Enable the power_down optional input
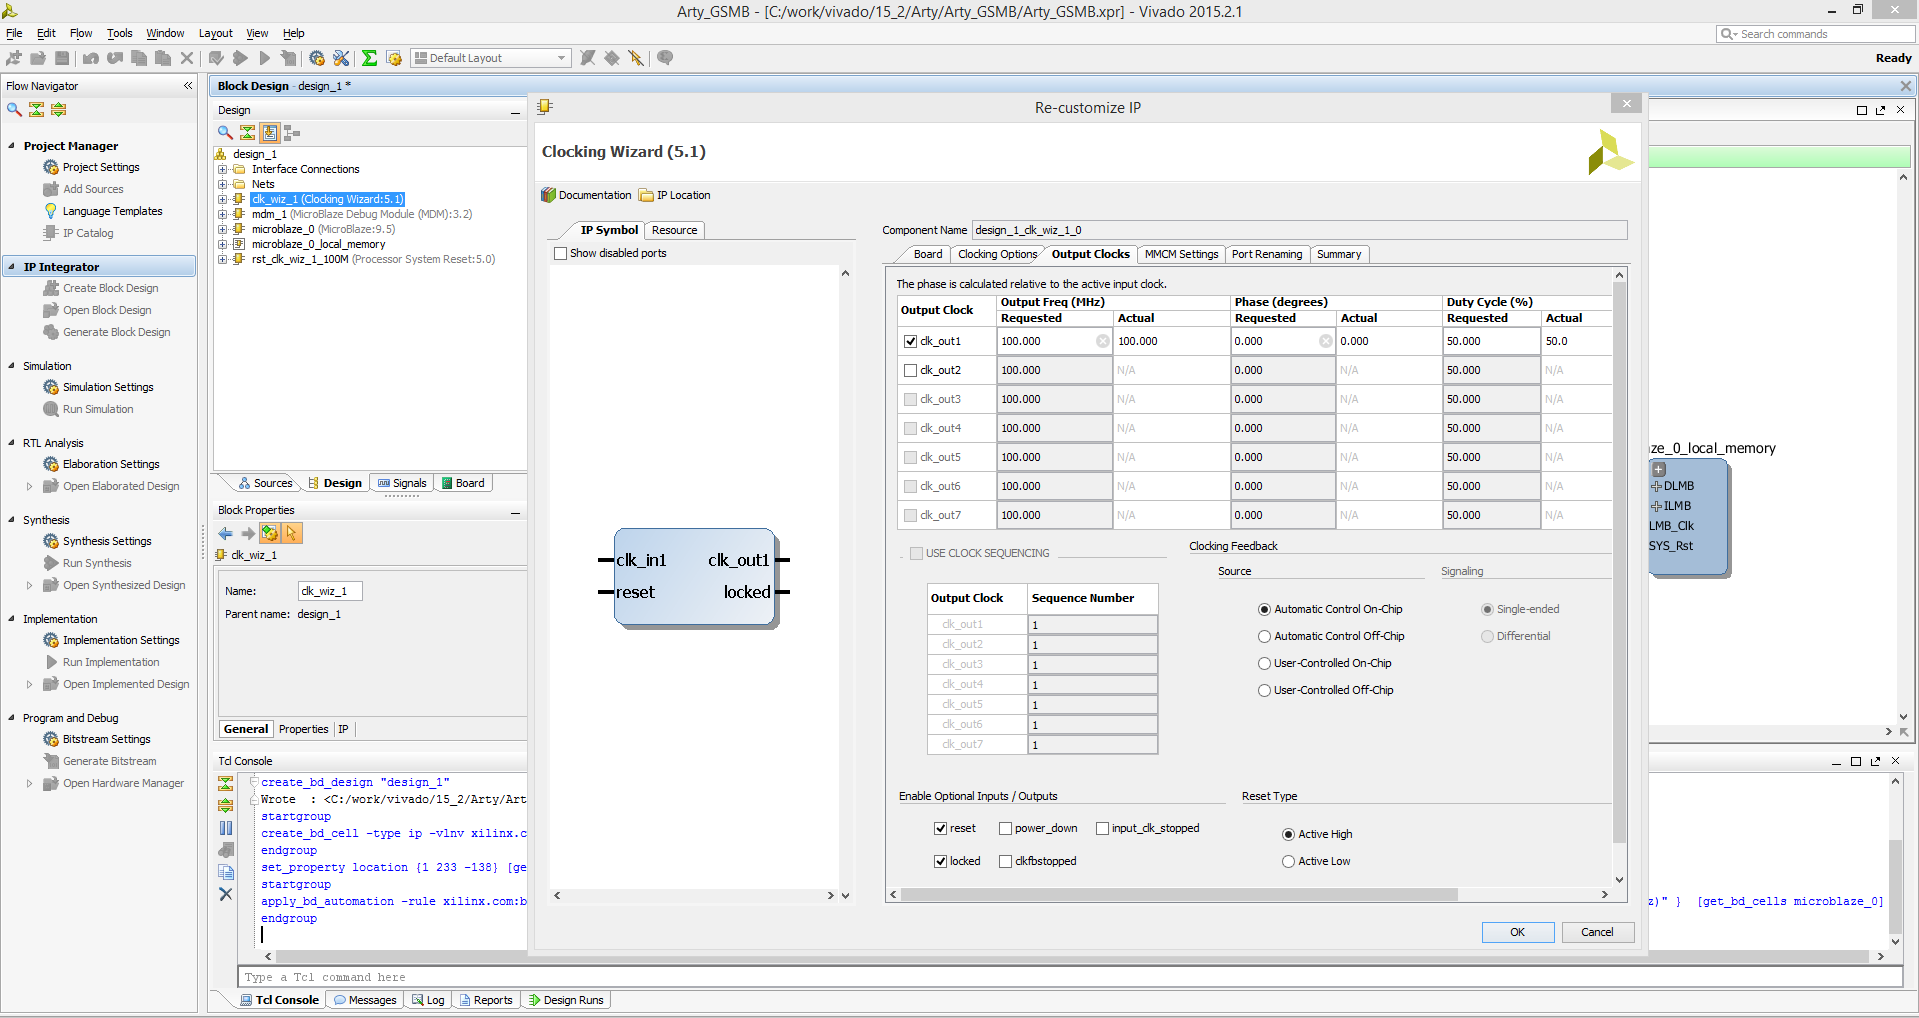1919x1018 pixels. pyautogui.click(x=1005, y=828)
